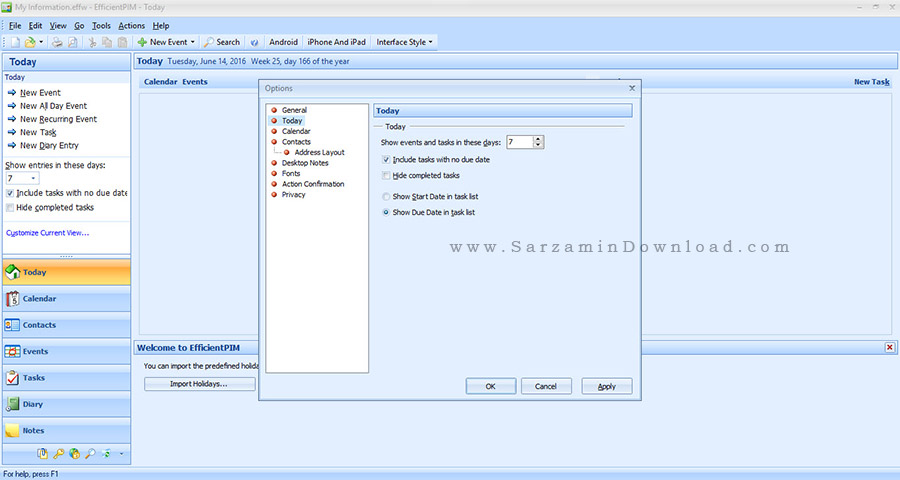Click the navigation pane configure buttons arrow
This screenshot has width=900, height=480.
pos(121,454)
